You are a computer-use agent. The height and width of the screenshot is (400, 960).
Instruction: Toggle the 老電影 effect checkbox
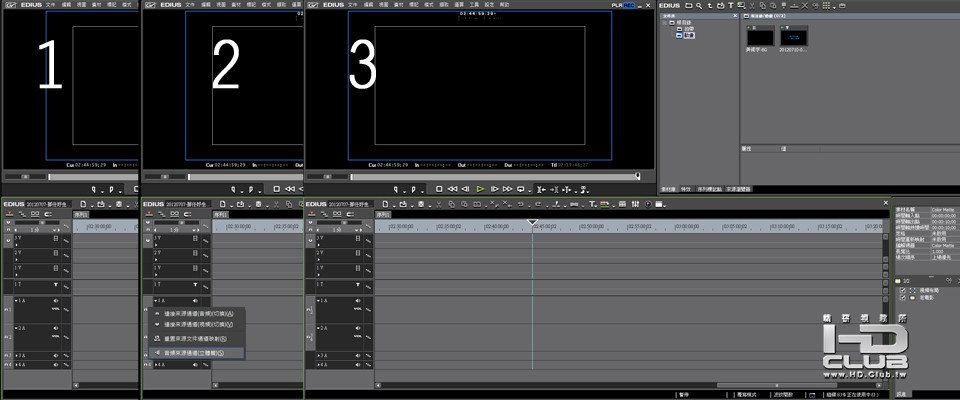click(x=902, y=297)
